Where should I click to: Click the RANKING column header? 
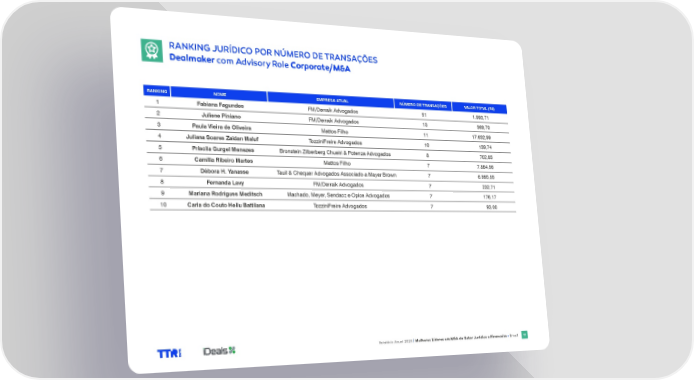[157, 91]
